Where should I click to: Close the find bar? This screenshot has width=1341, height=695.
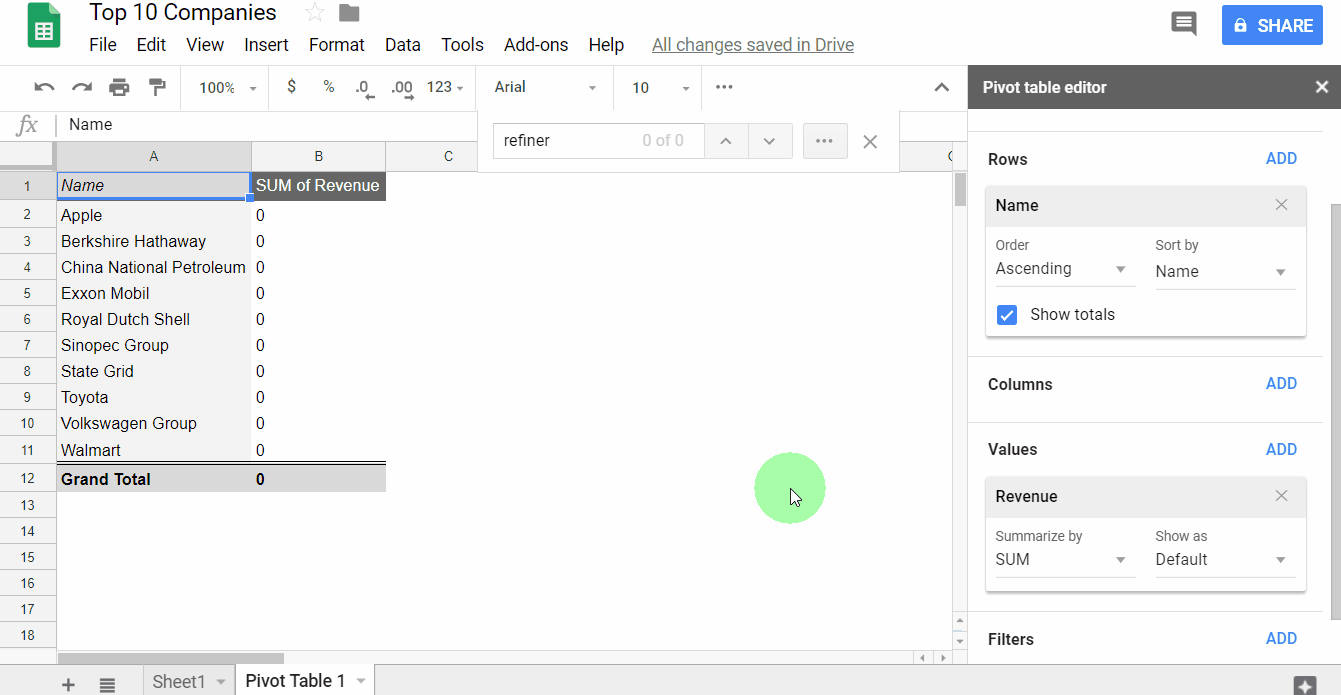point(870,141)
